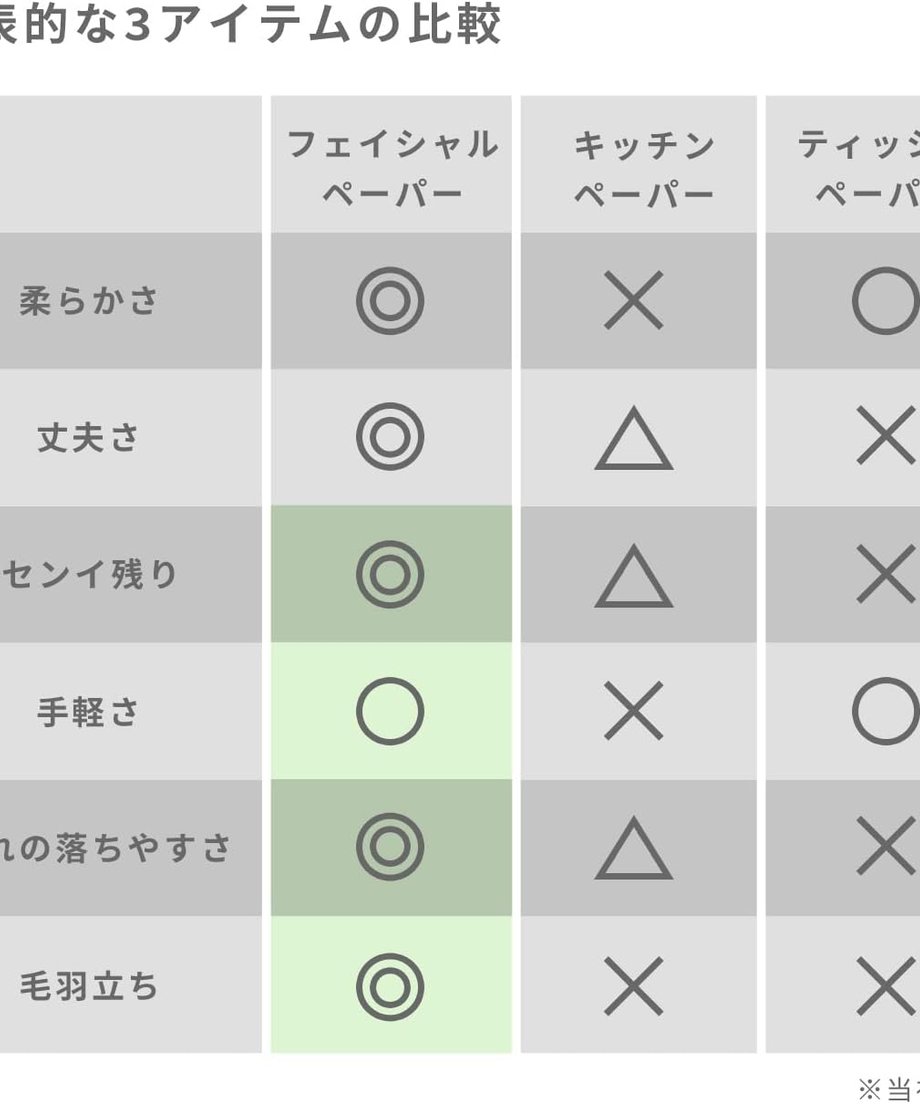Image resolution: width=920 pixels, height=1104 pixels.
Task: Click the 手軽さ row label
Action: [x=89, y=712]
